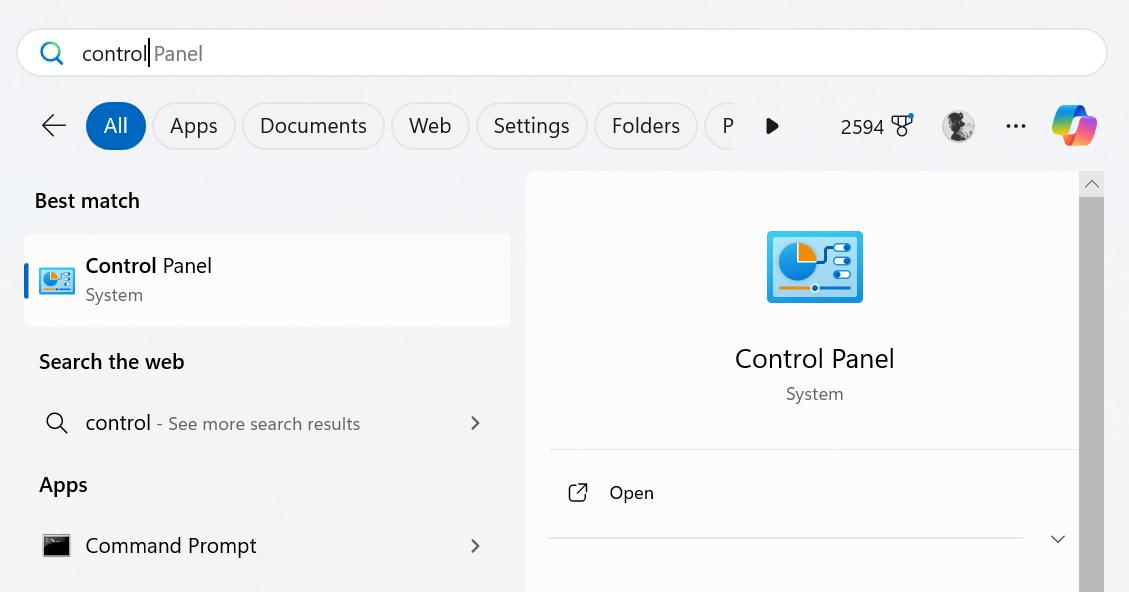Screen dimensions: 1129x592
Task: Click the user profile avatar
Action: 958,126
